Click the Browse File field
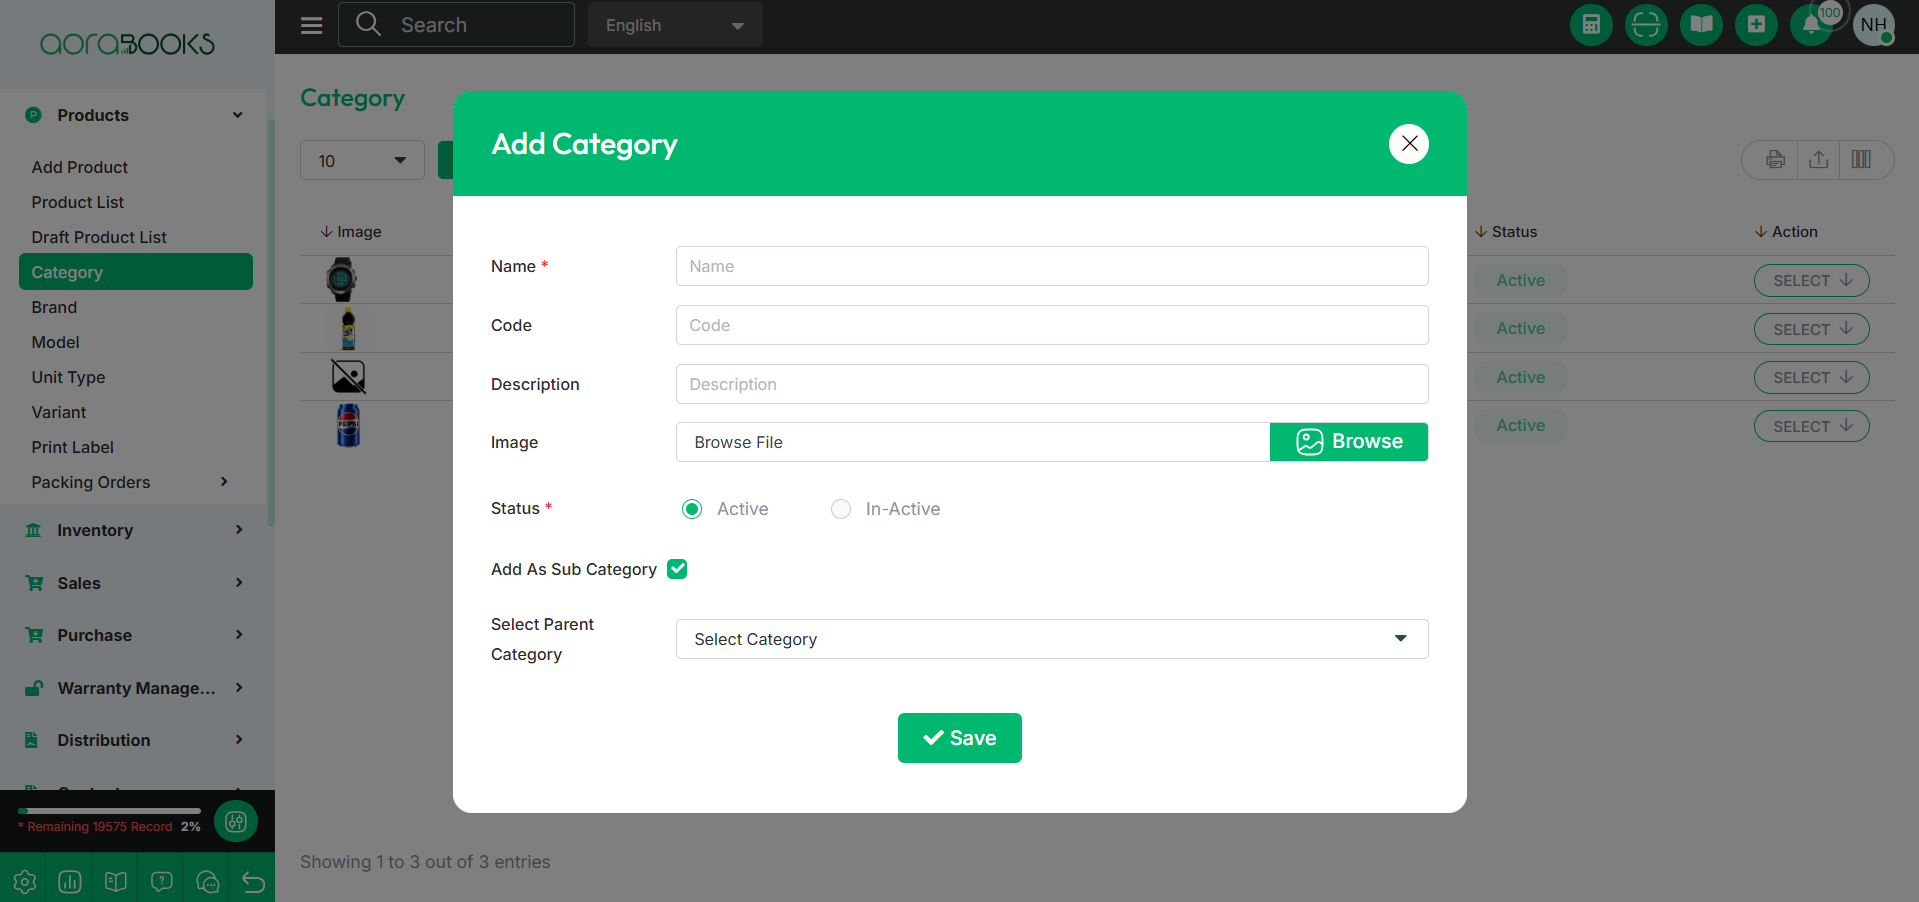 [973, 442]
